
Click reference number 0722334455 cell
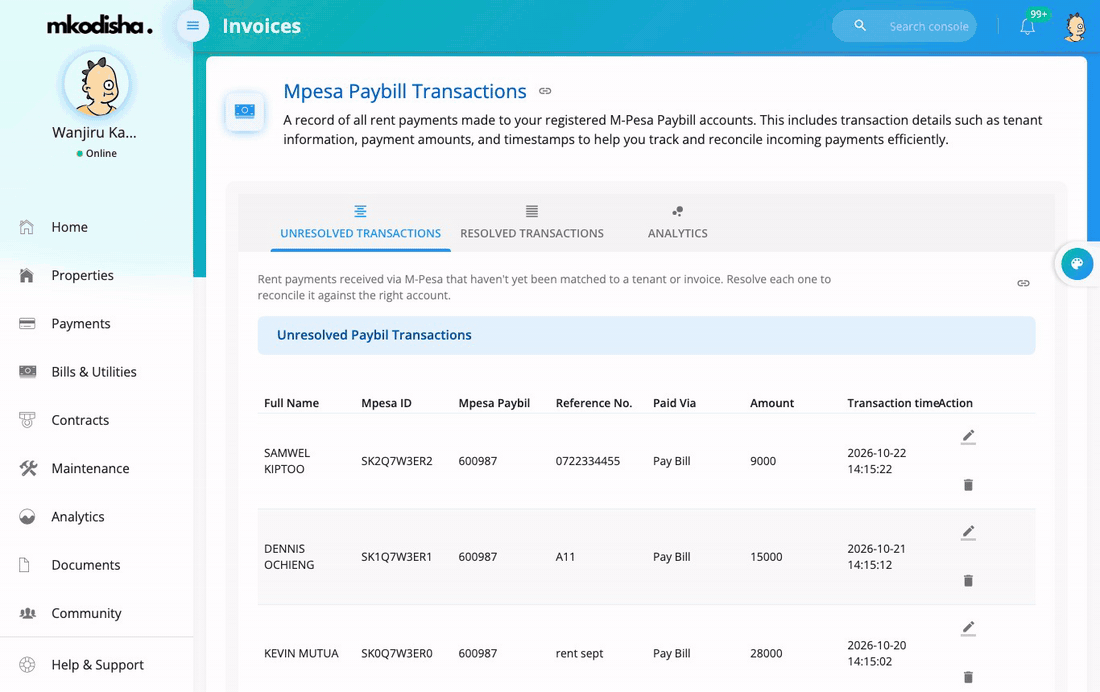588,461
